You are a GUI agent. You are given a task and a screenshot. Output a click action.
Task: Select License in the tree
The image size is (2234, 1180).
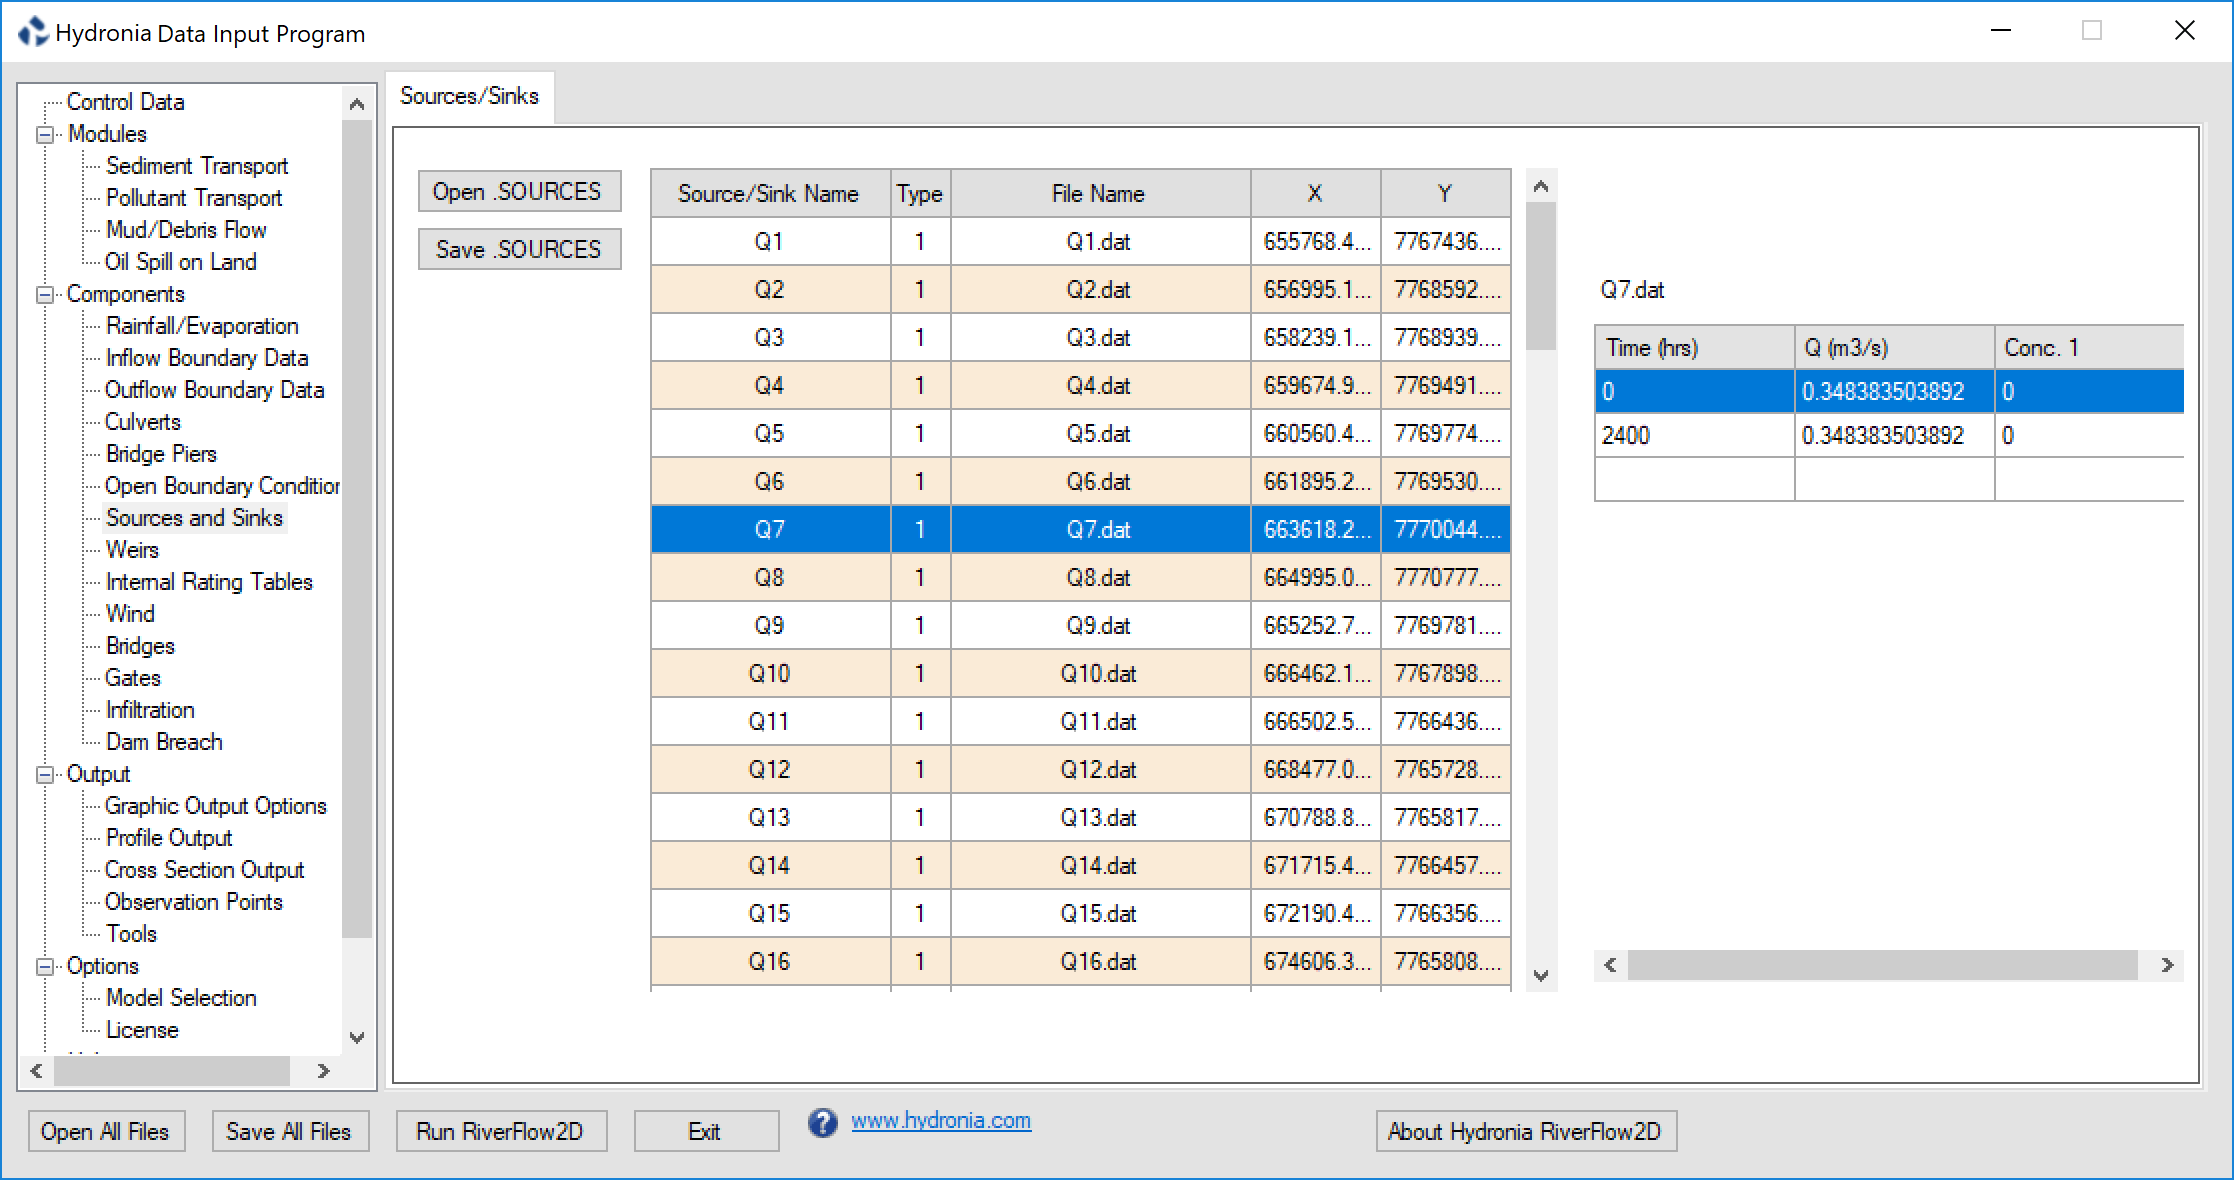pyautogui.click(x=142, y=1030)
